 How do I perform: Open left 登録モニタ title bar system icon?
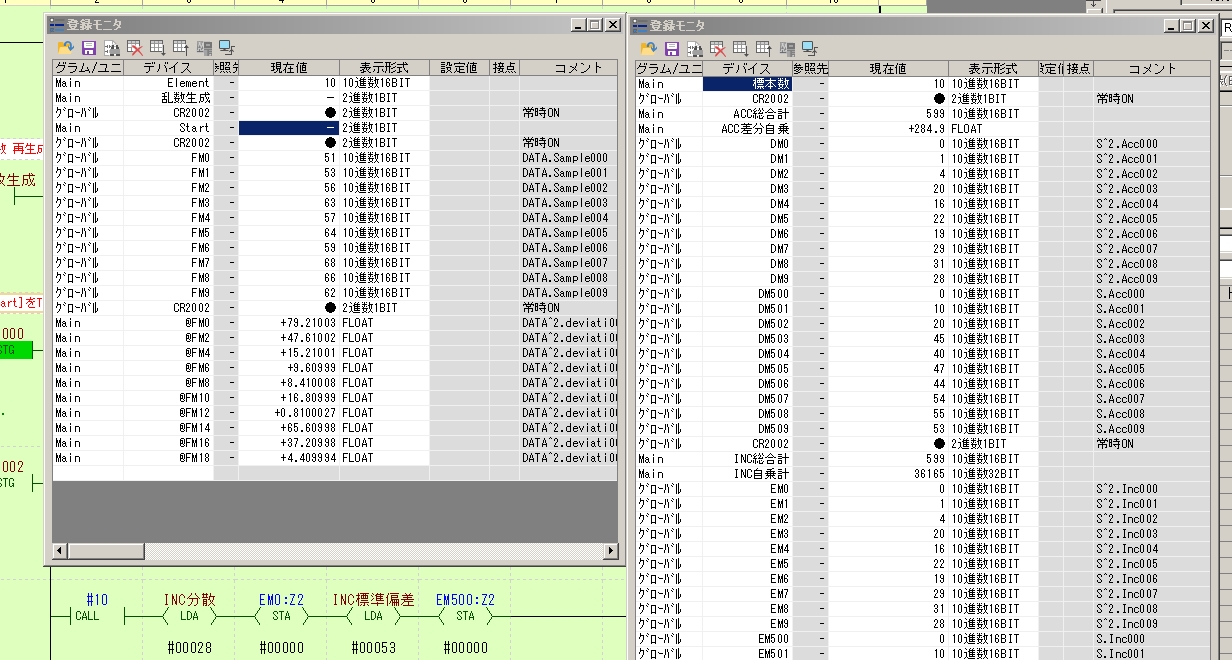click(56, 24)
